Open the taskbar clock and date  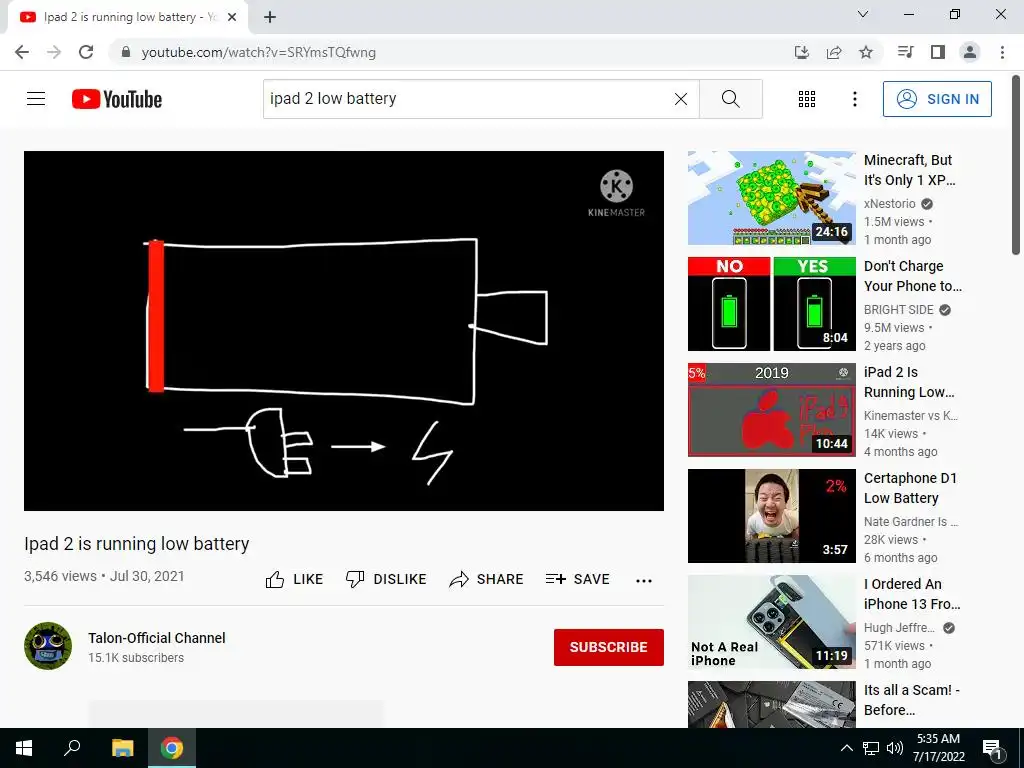pos(938,748)
